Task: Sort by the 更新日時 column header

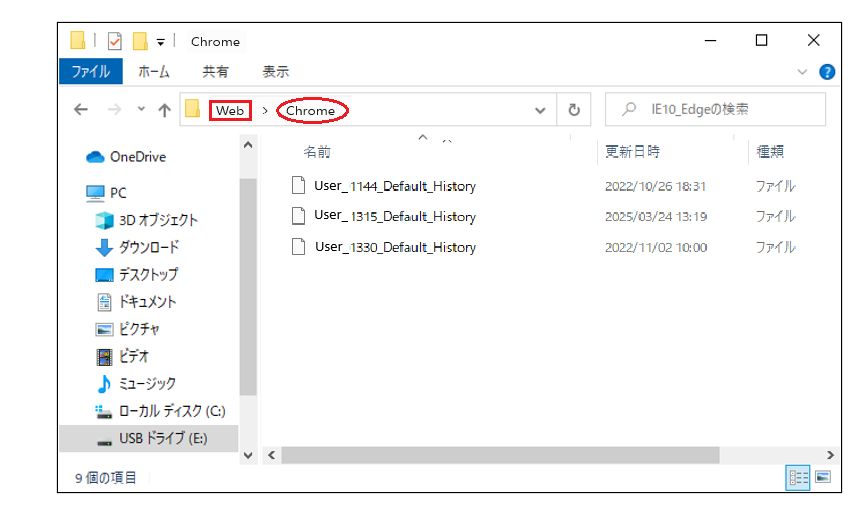Action: click(632, 151)
